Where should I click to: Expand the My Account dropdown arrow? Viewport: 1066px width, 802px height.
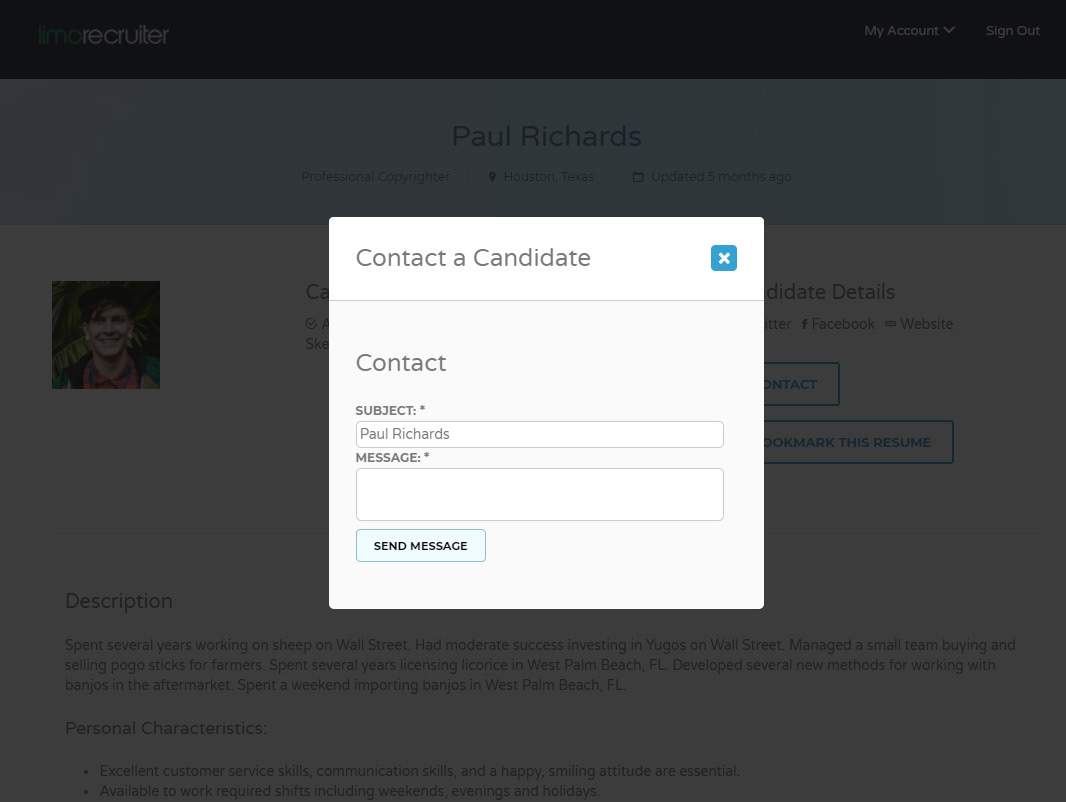pos(949,30)
